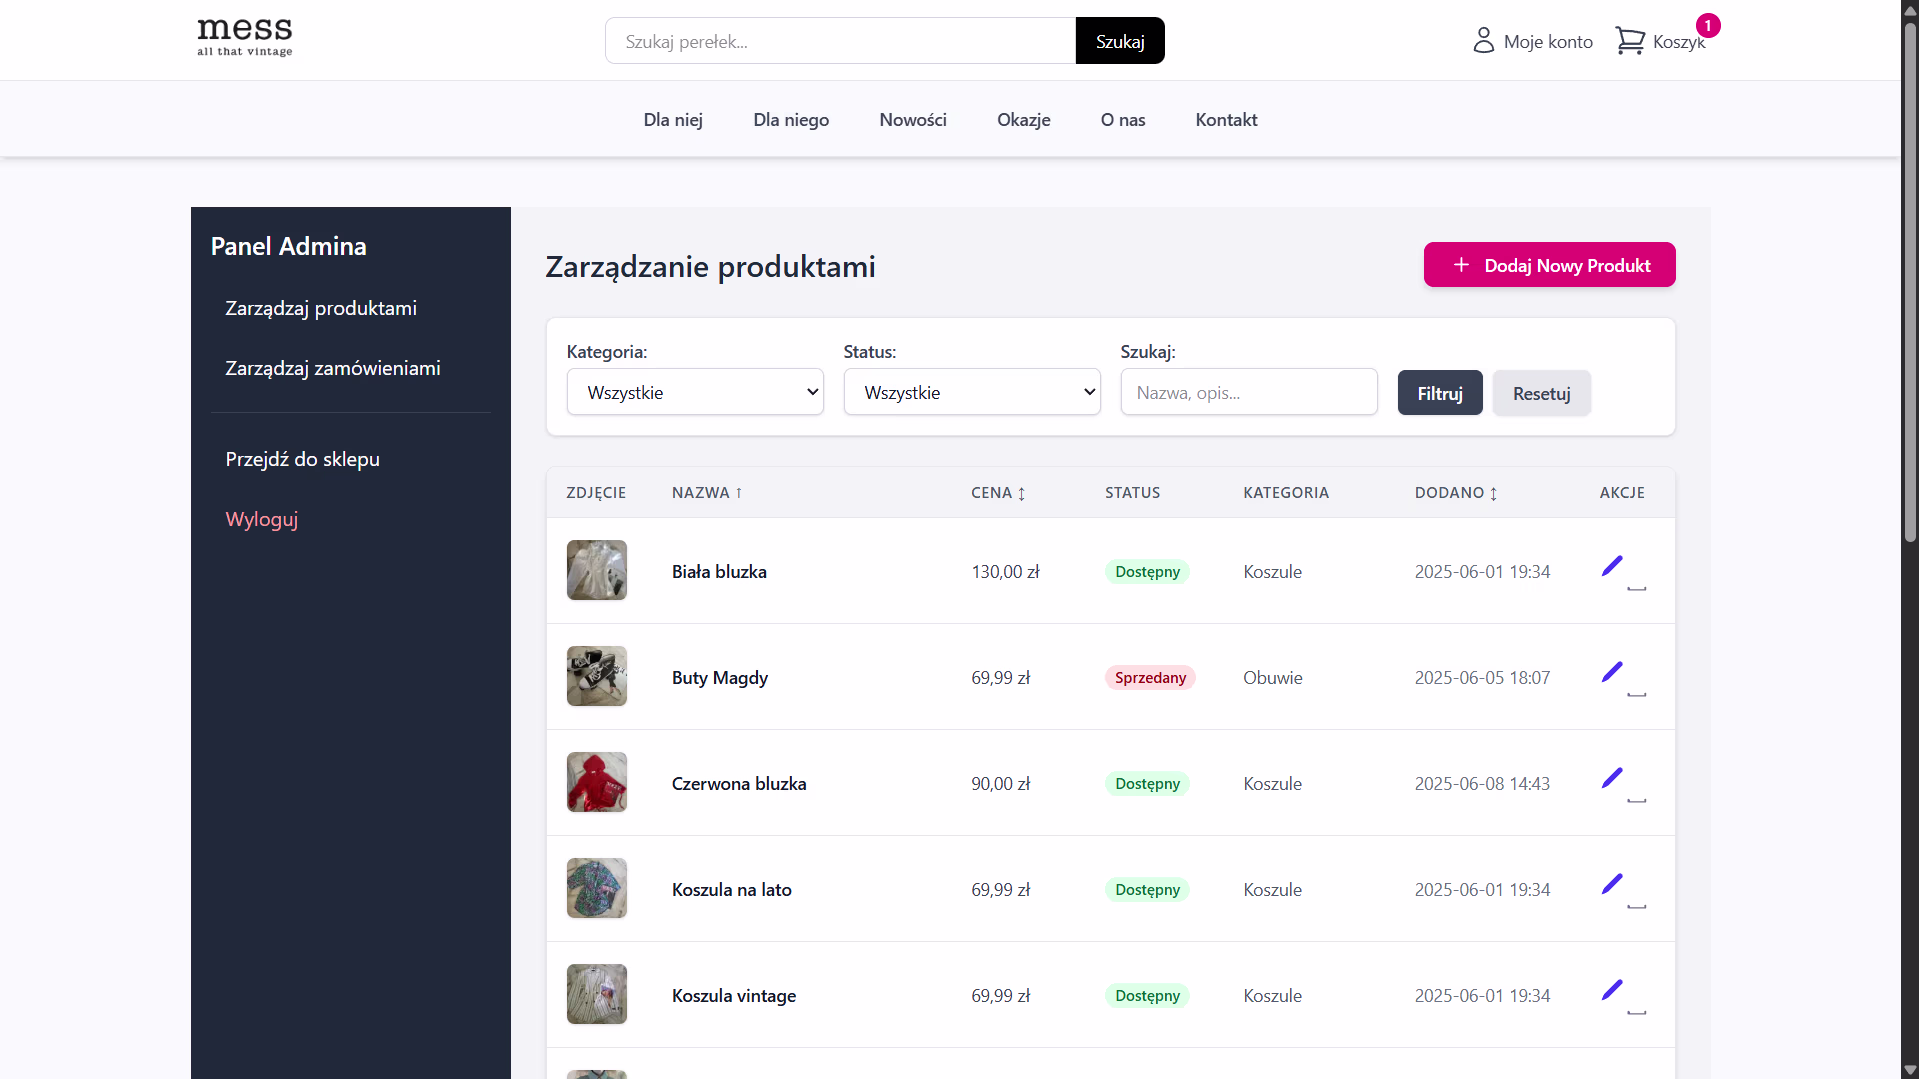This screenshot has height=1079, width=1919.
Task: Expand the Status filter dropdown
Action: (971, 392)
